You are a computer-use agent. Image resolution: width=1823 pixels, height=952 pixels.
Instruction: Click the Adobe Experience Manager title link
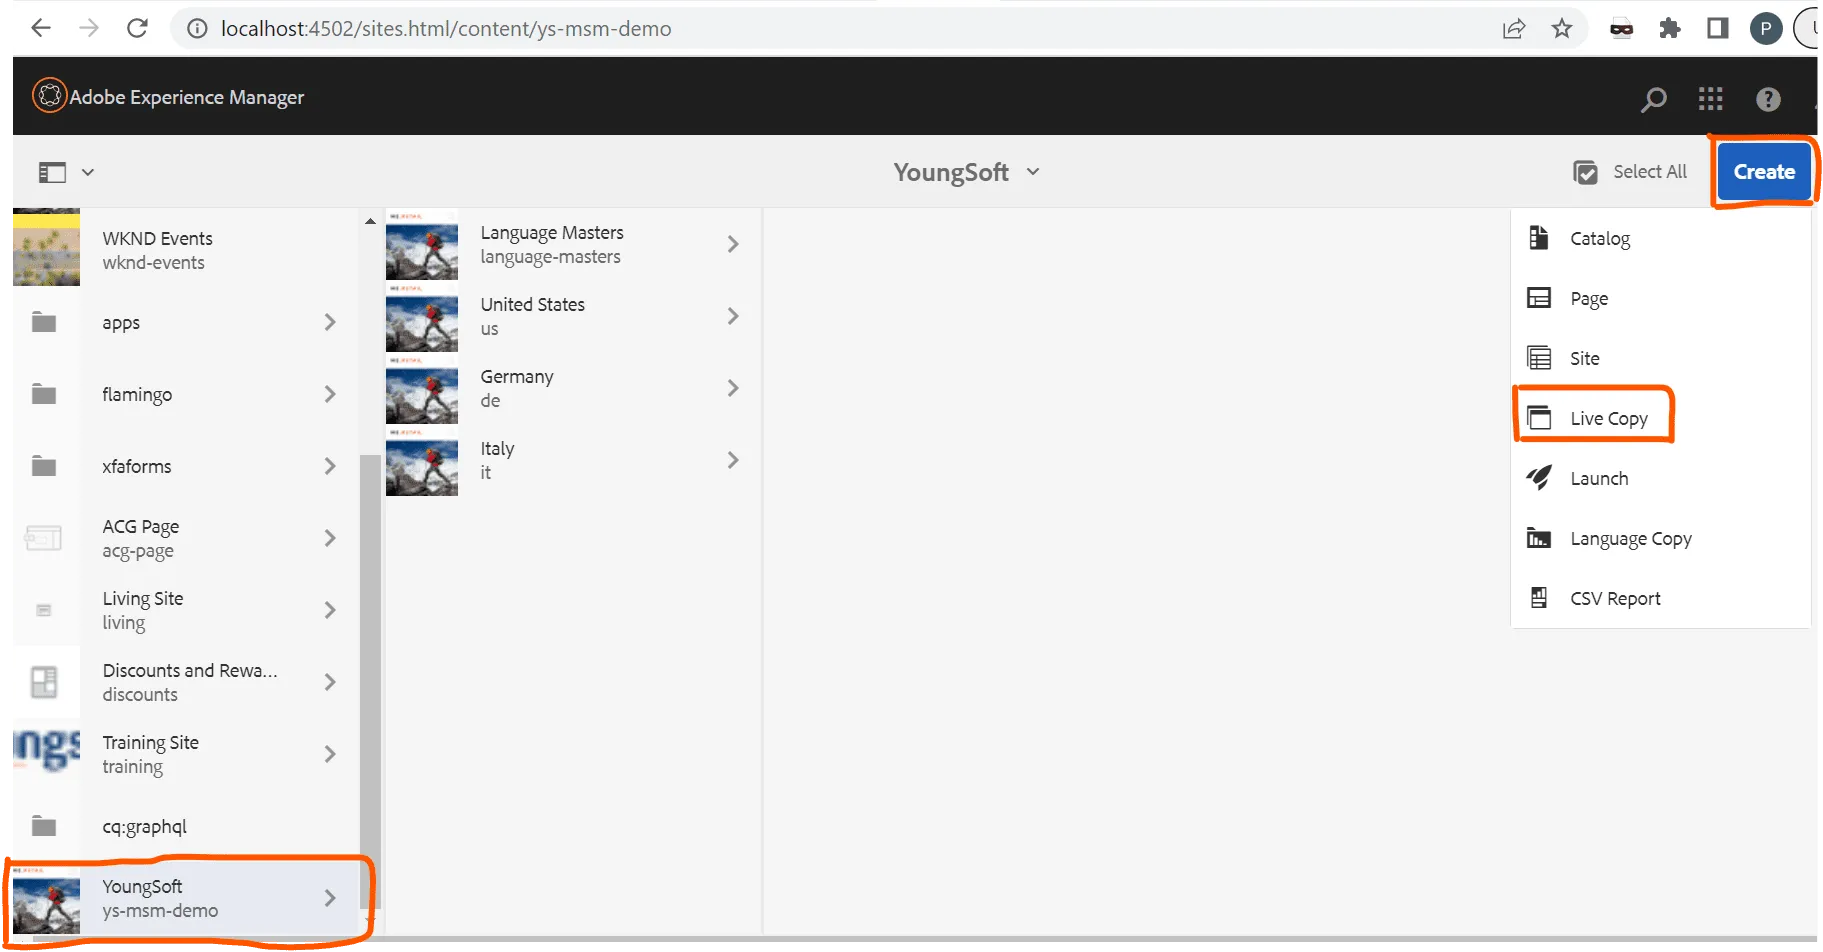187,97
